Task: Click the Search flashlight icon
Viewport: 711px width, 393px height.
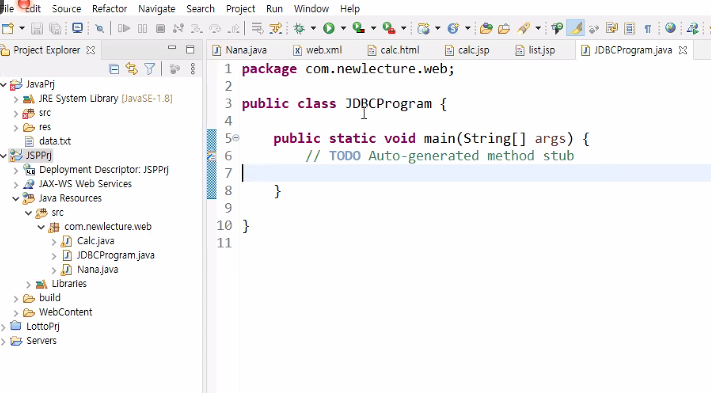Action: coord(524,29)
